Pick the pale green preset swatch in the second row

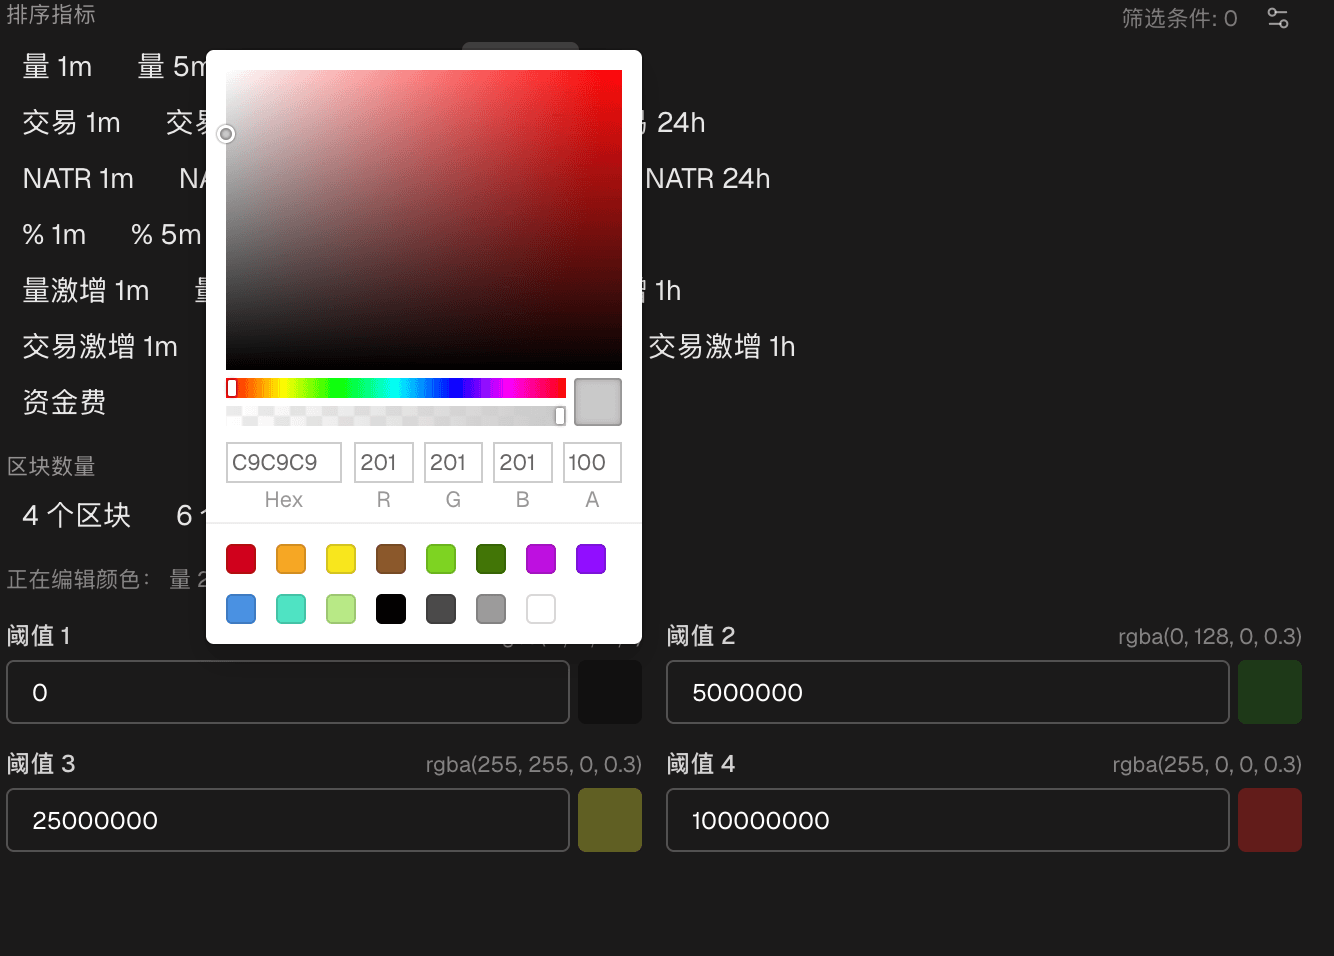[341, 609]
